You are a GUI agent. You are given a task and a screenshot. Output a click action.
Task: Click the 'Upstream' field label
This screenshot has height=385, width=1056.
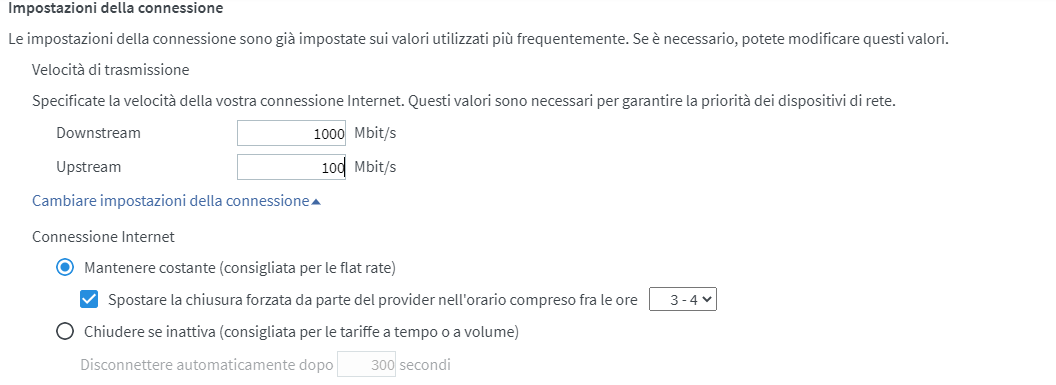89,167
